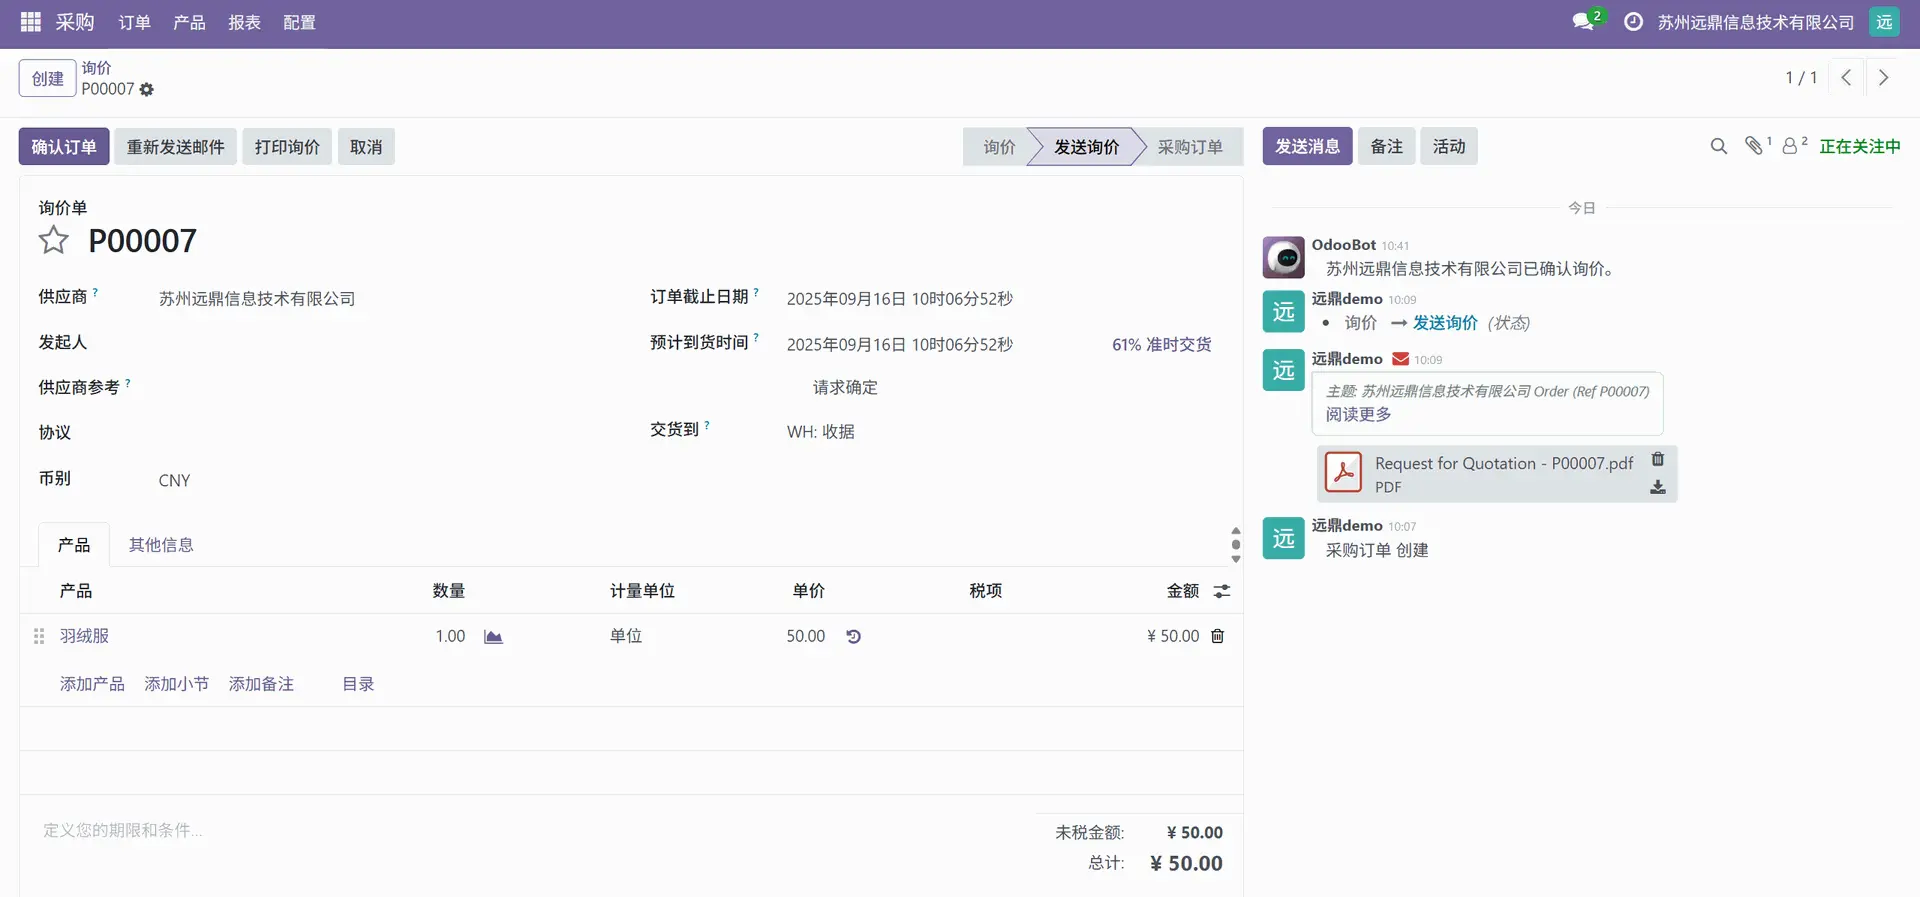Select the 采购订单 status stage
1920x897 pixels.
click(x=1189, y=147)
